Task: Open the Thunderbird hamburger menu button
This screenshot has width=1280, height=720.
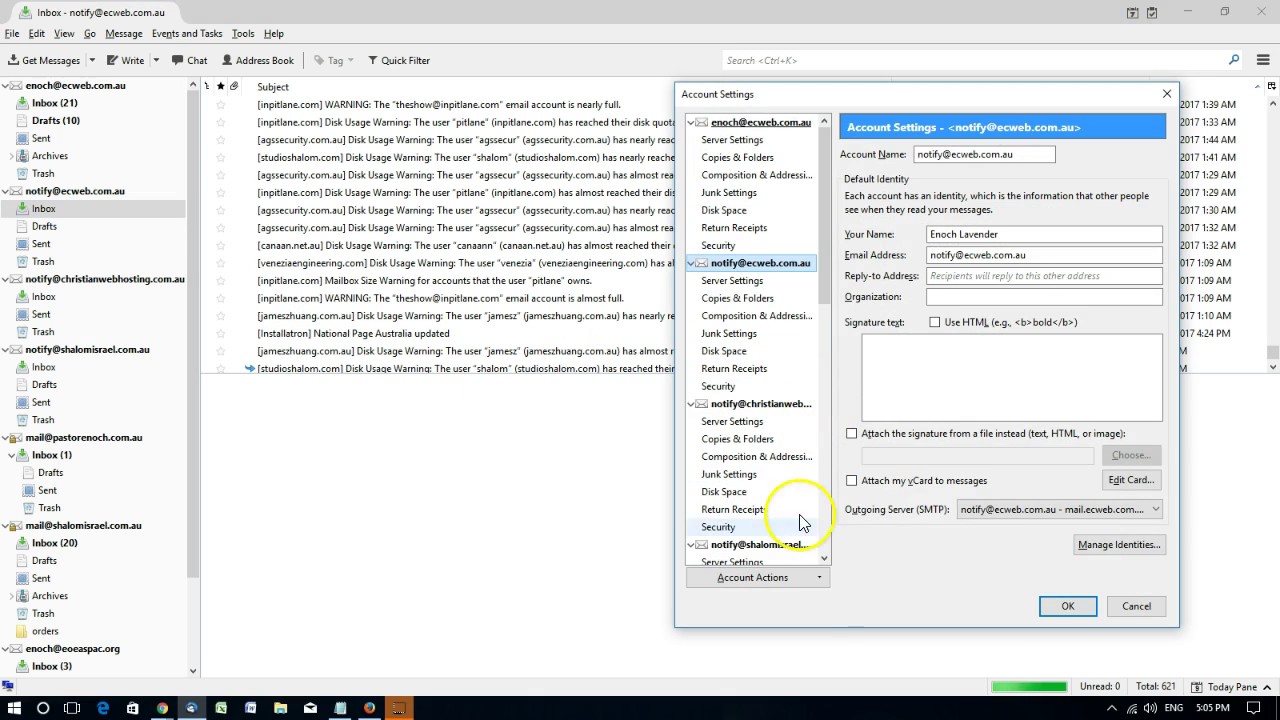Action: pyautogui.click(x=1262, y=60)
